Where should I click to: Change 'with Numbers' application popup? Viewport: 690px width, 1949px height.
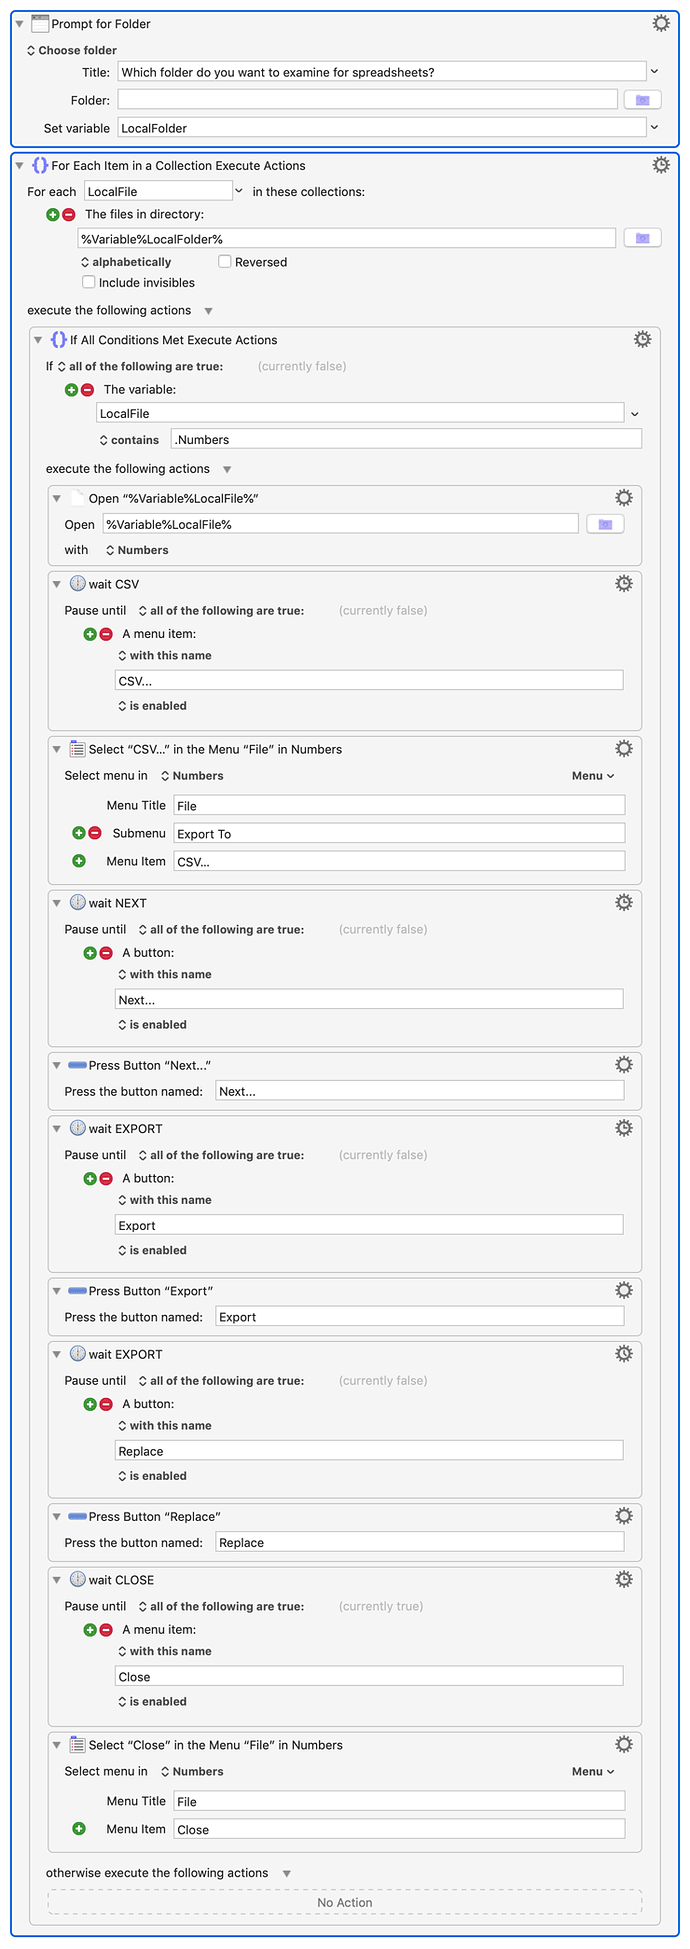pyautogui.click(x=137, y=550)
